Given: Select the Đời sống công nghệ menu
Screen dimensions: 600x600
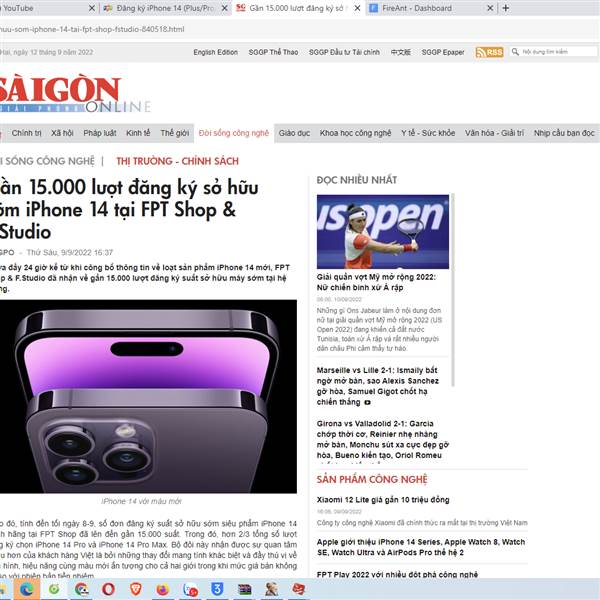Looking at the screenshot, I should point(234,133).
